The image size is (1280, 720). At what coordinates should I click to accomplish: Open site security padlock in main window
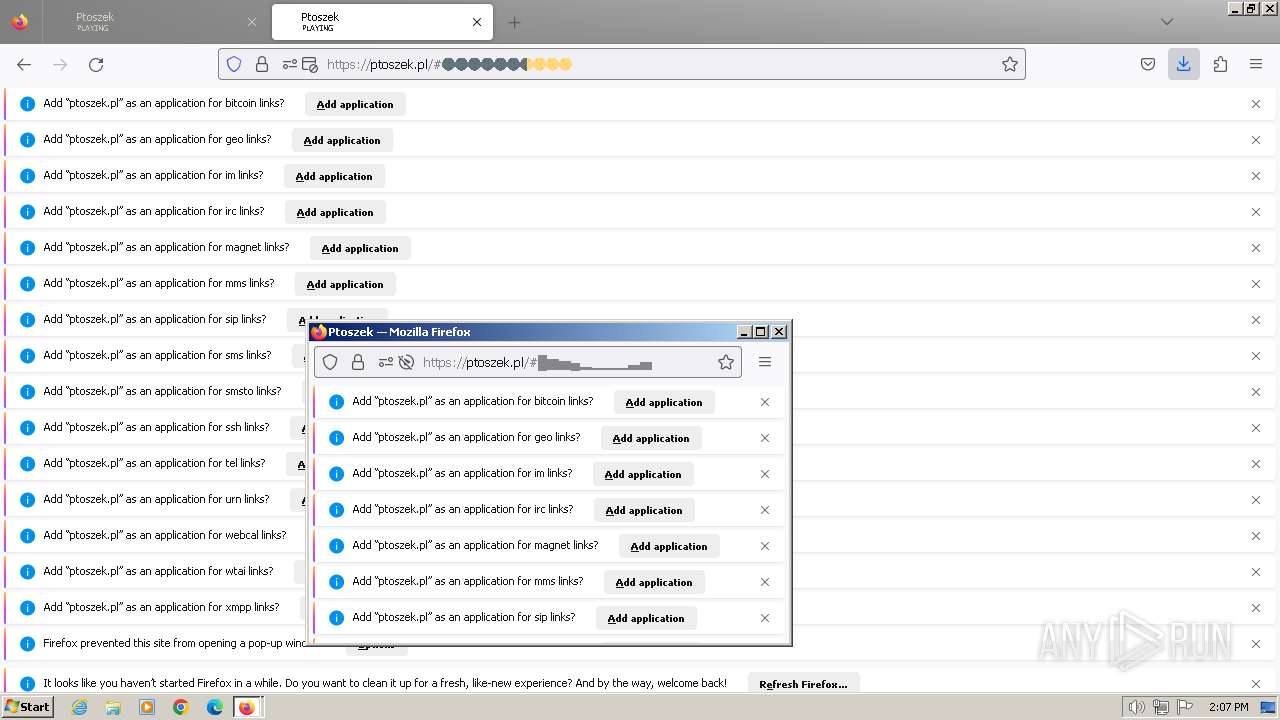pyautogui.click(x=262, y=64)
